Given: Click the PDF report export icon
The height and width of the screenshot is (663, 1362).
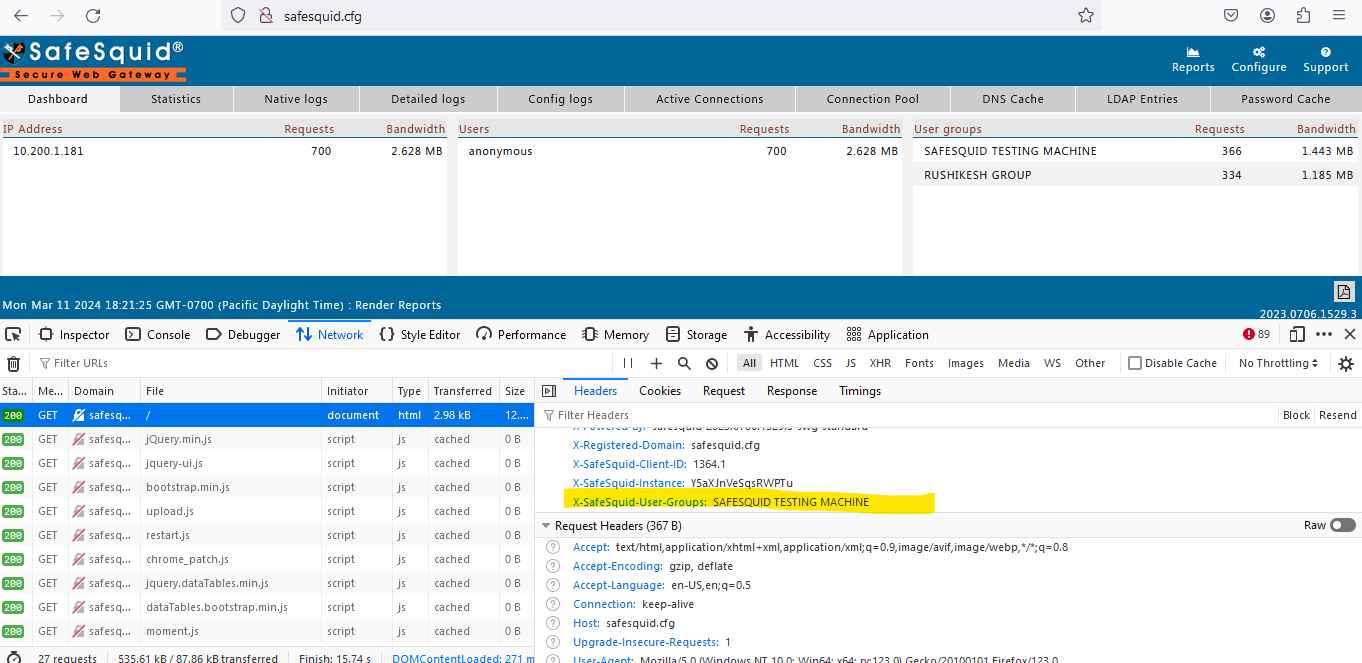Looking at the screenshot, I should [x=1344, y=292].
